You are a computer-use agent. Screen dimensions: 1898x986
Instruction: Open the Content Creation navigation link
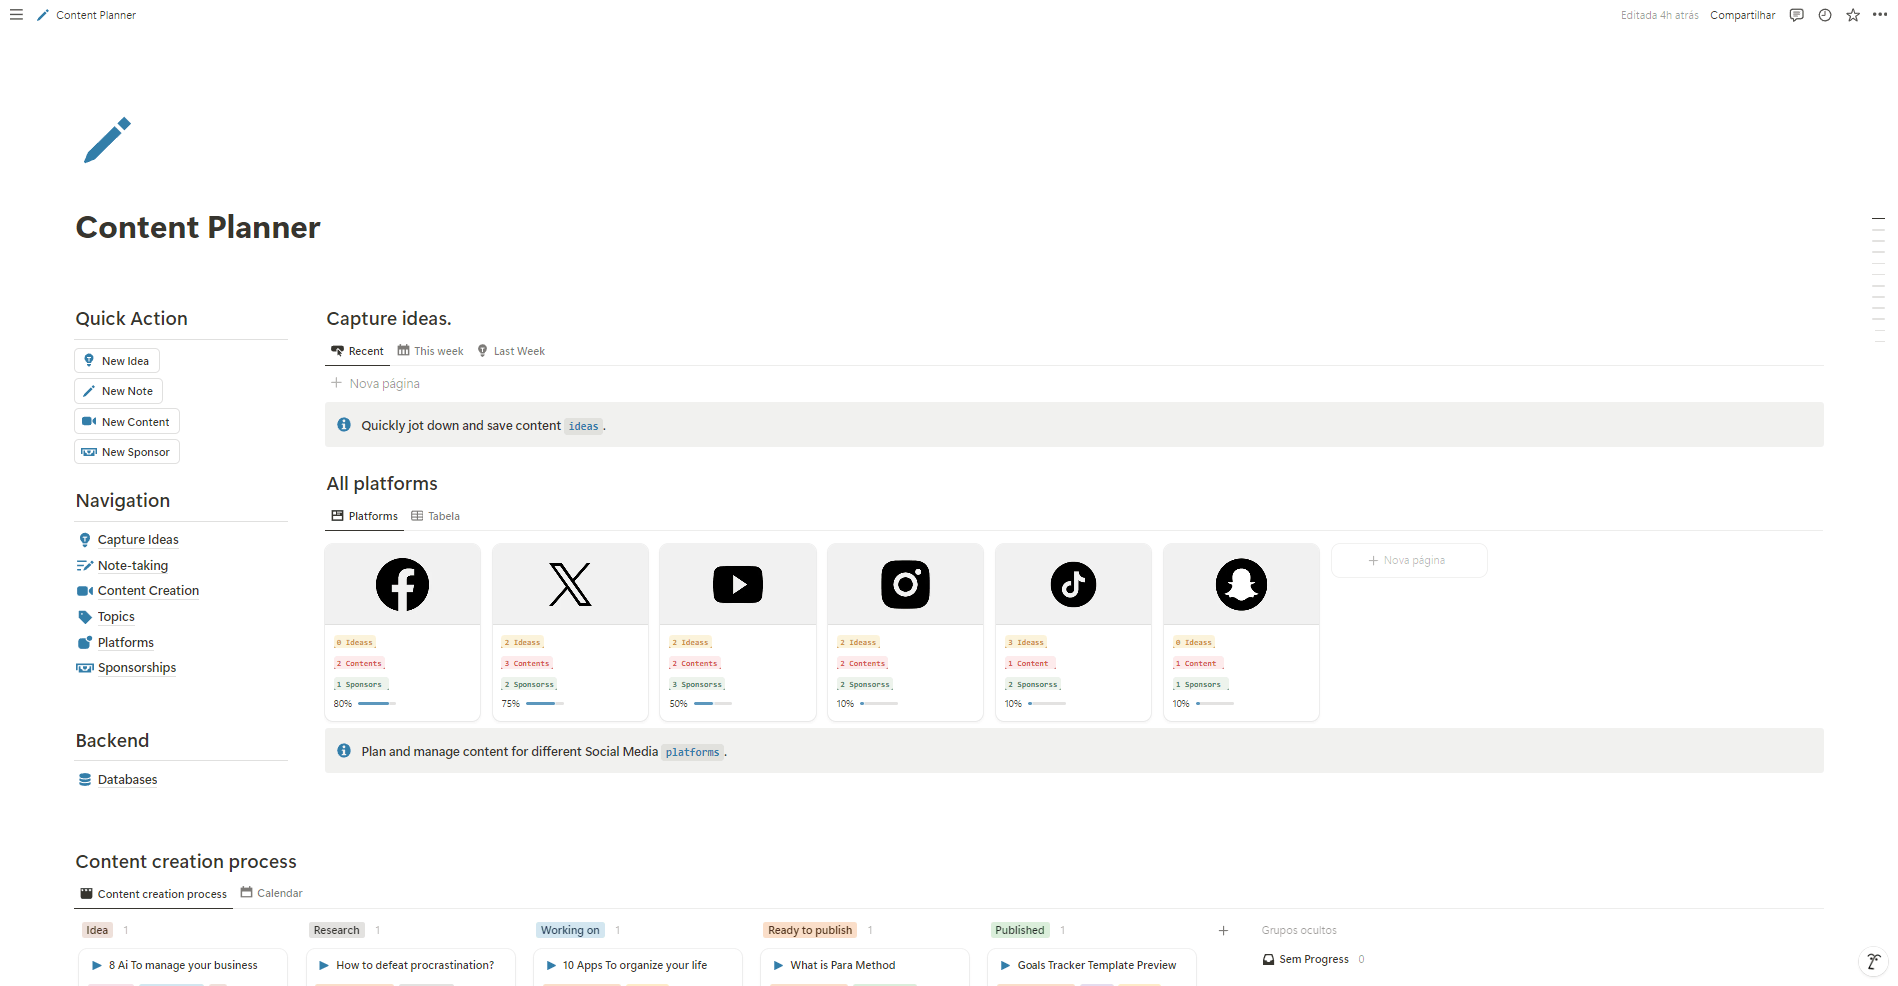tap(148, 591)
